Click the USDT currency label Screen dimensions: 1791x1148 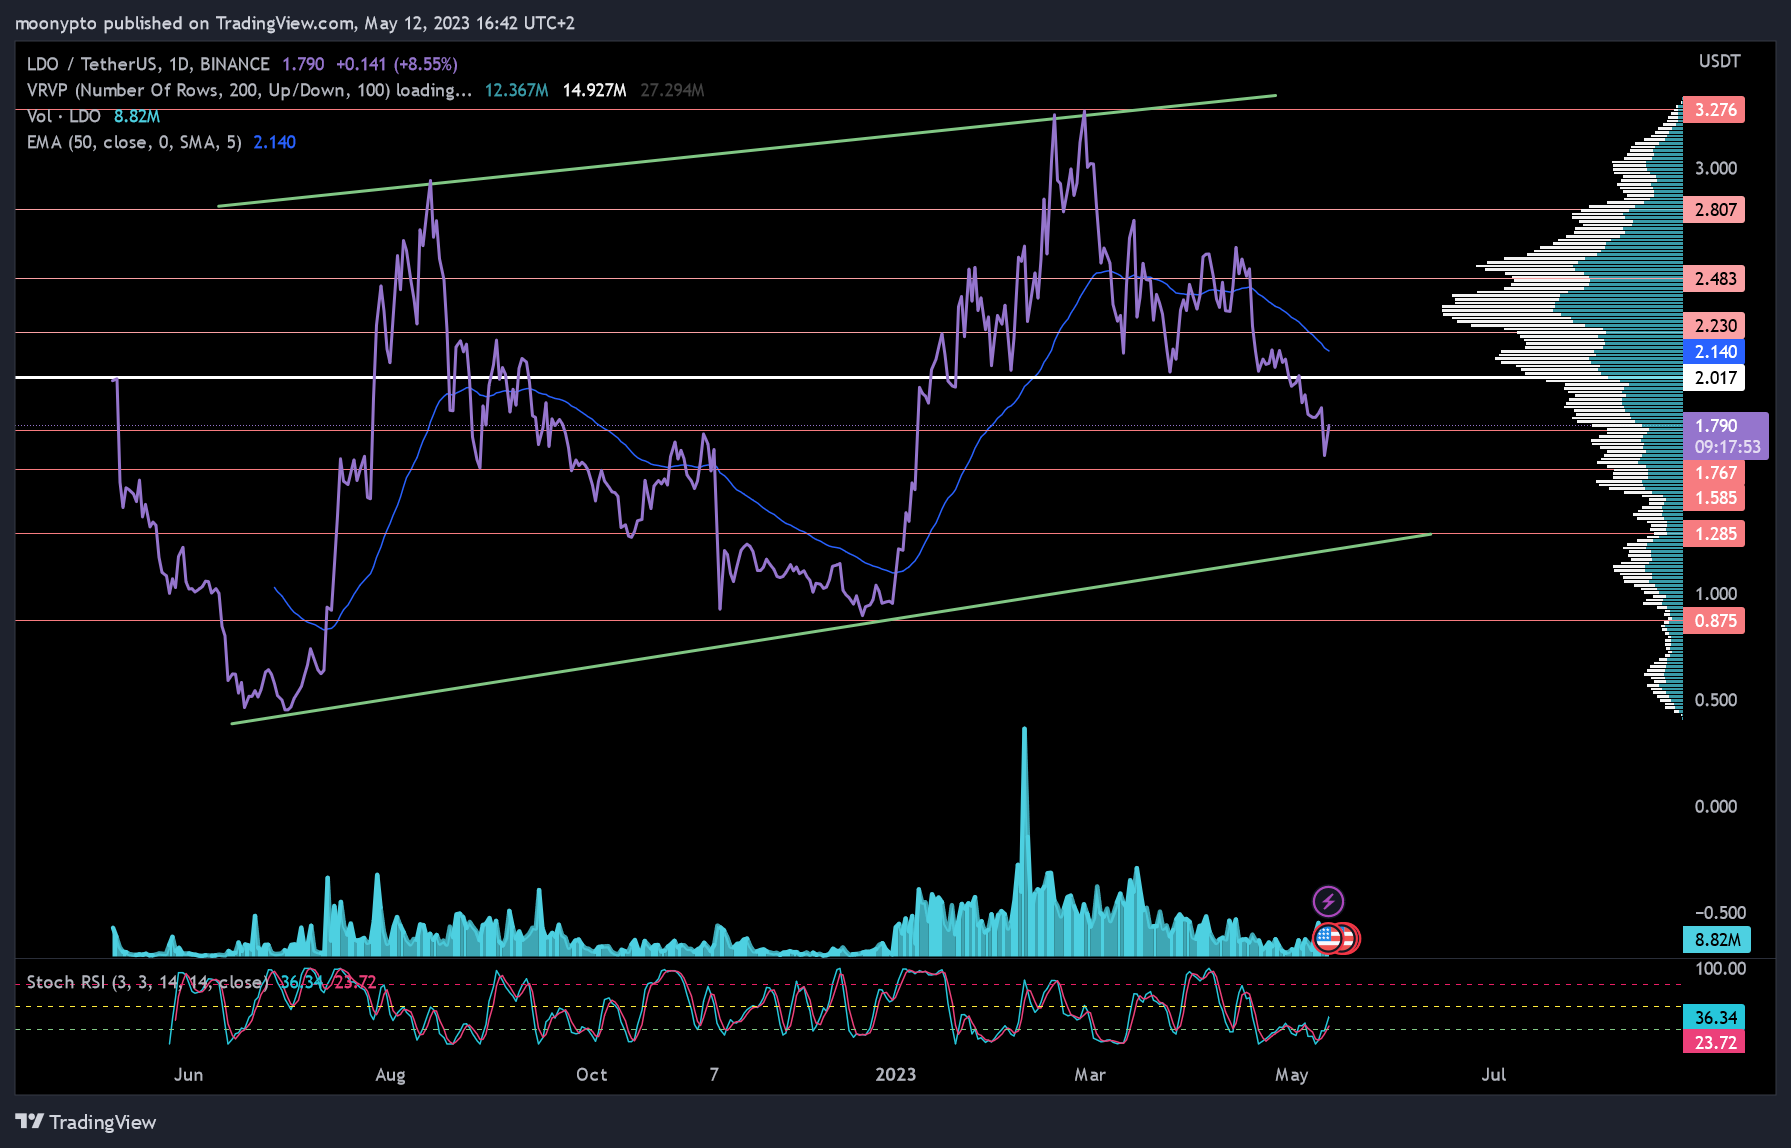[1719, 62]
